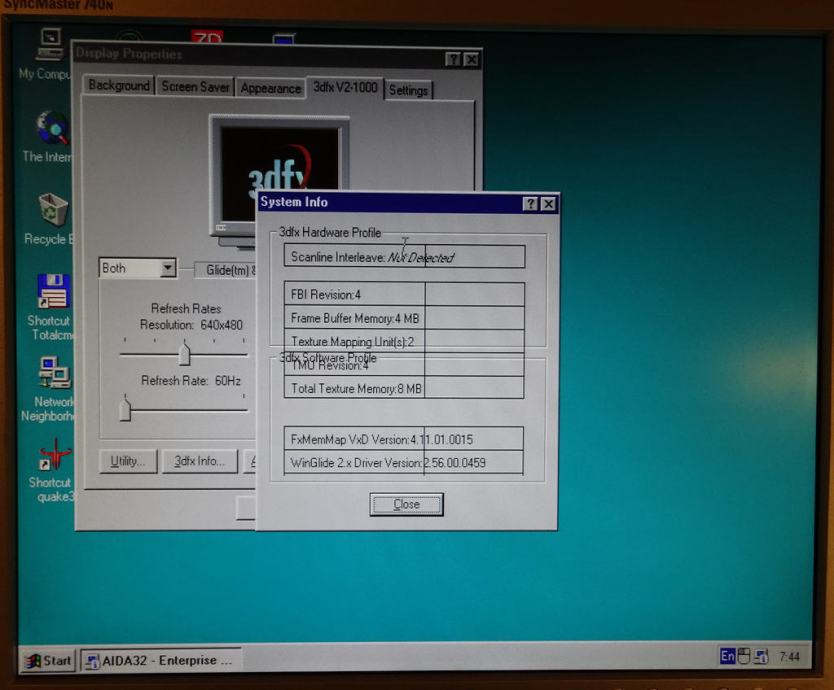Click the Frame Buffer Memory:4 MB row
Viewport: 834px width, 690px height.
(x=404, y=318)
